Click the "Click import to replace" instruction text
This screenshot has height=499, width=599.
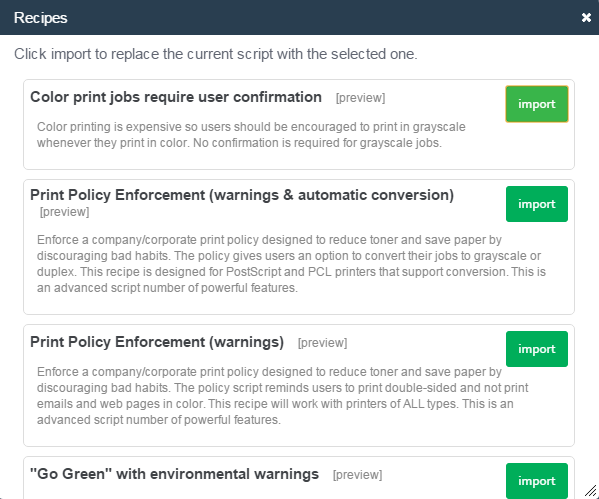tap(215, 54)
